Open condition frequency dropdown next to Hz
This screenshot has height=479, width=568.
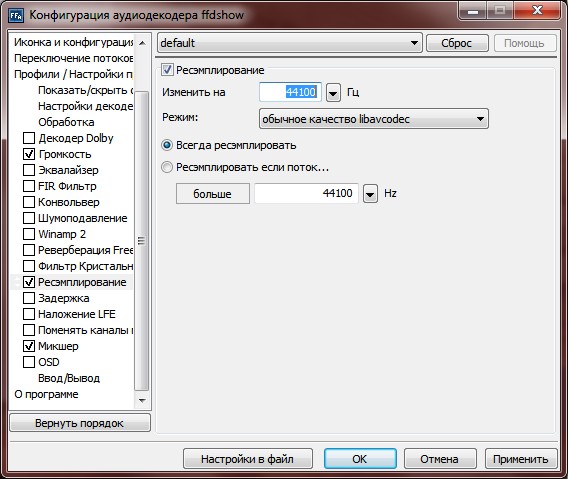tap(370, 194)
